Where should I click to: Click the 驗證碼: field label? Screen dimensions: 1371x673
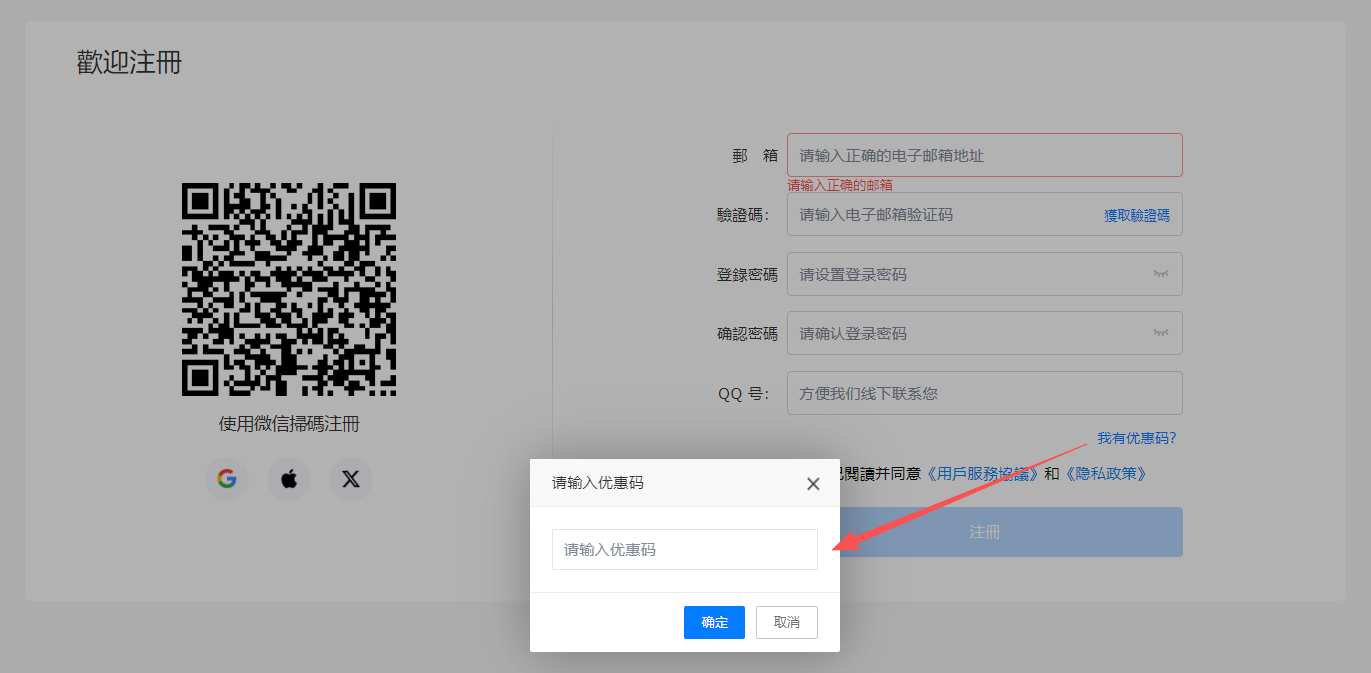tap(744, 215)
